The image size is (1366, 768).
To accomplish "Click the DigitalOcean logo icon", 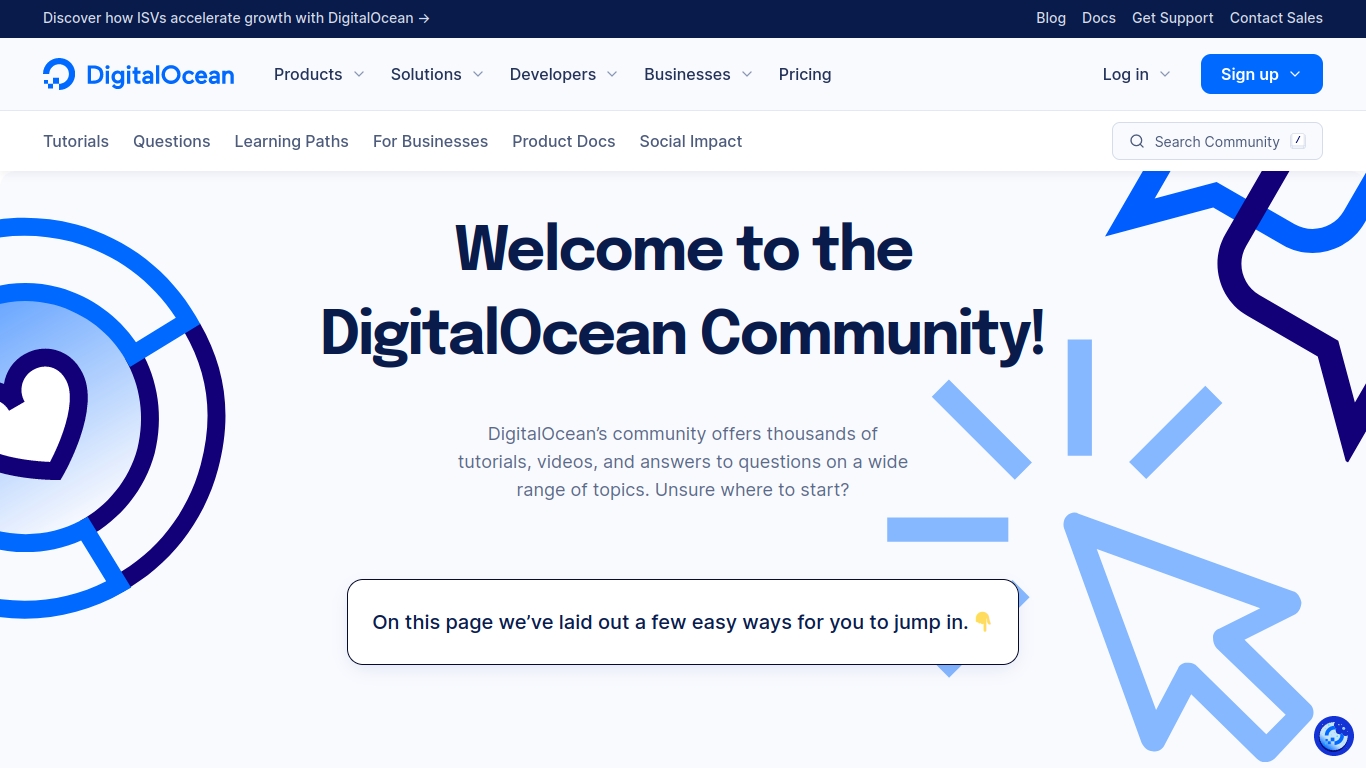I will 59,74.
